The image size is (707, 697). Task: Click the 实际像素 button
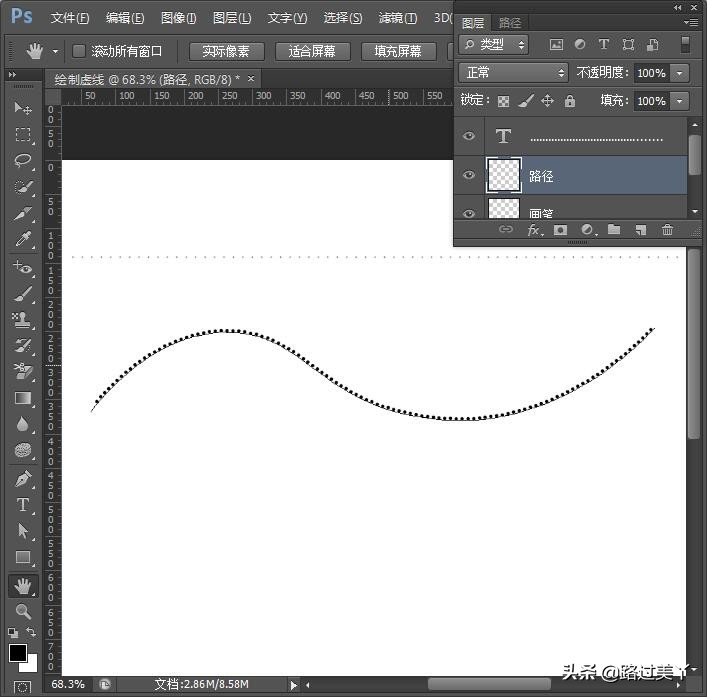(226, 51)
